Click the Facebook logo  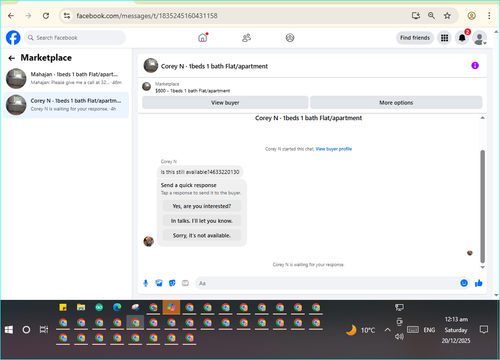(x=13, y=38)
